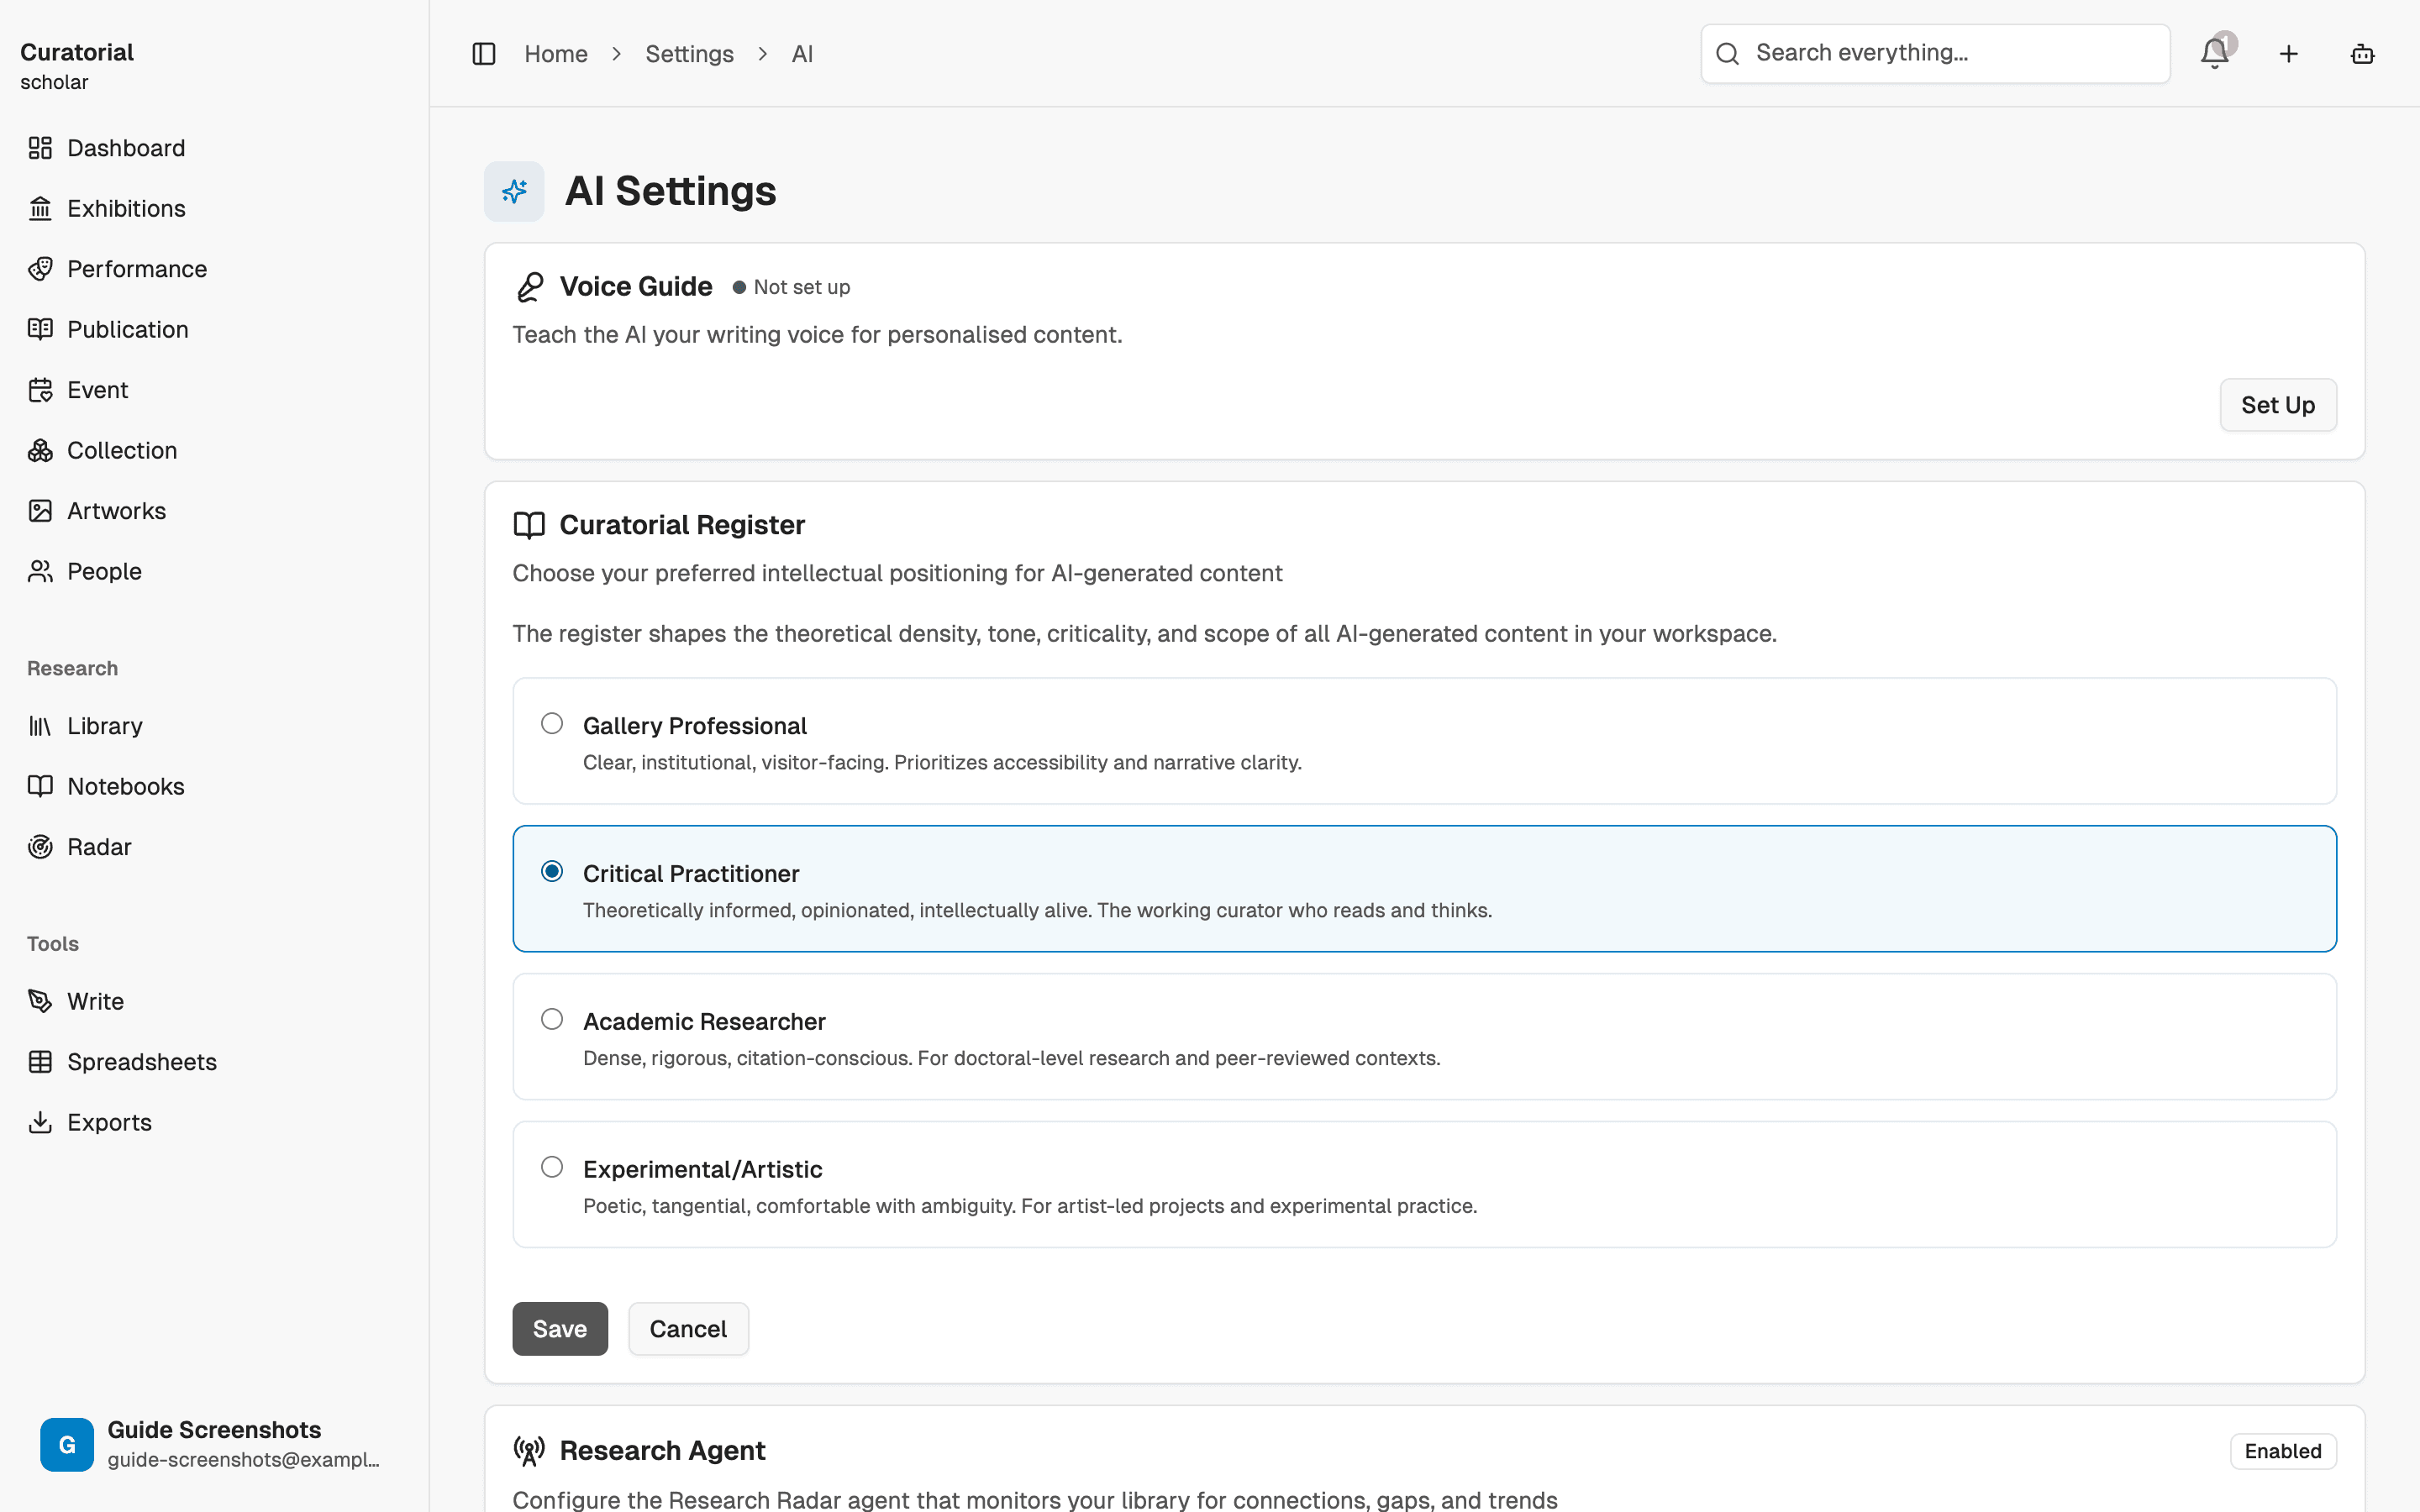Open the AI assistant robot icon
Screen dimensions: 2420x1512
(2362, 54)
